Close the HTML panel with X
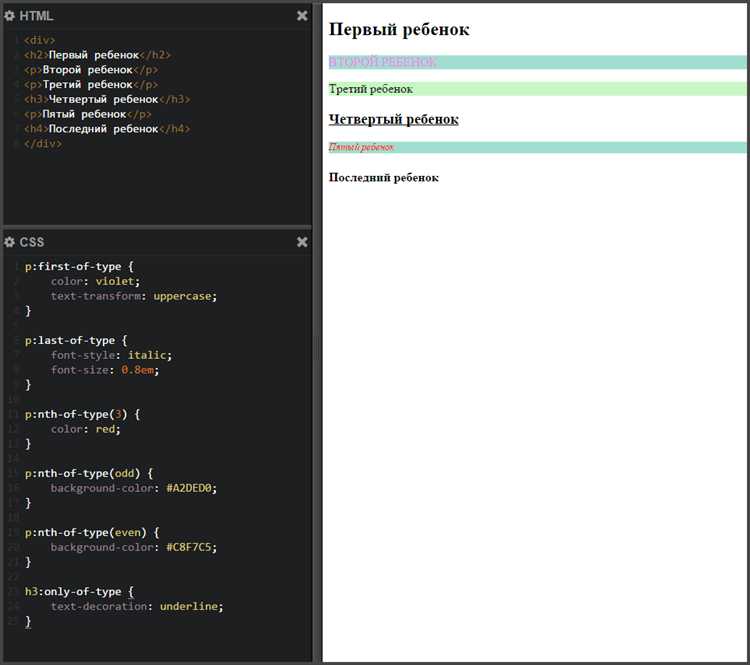The image size is (750, 665). (302, 16)
